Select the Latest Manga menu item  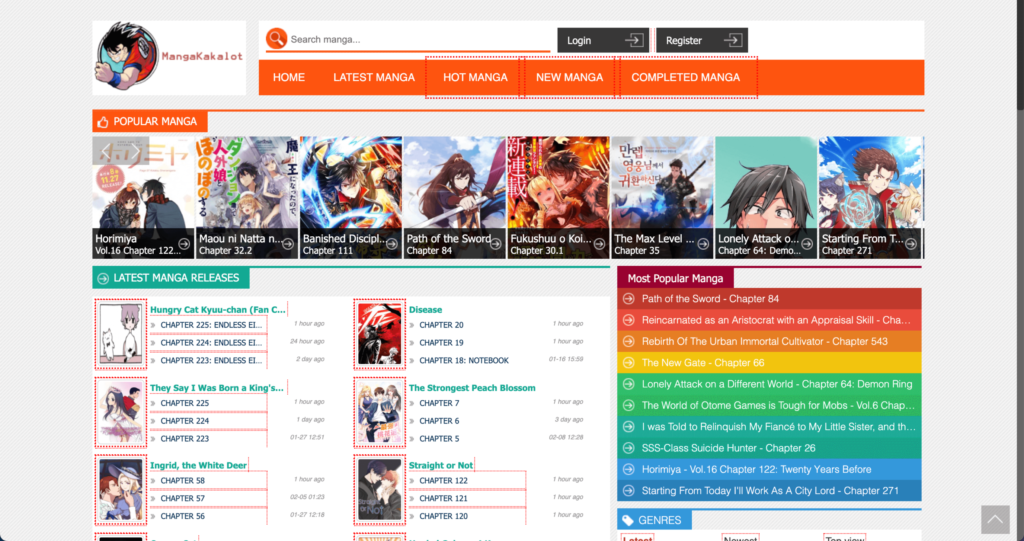tap(374, 77)
